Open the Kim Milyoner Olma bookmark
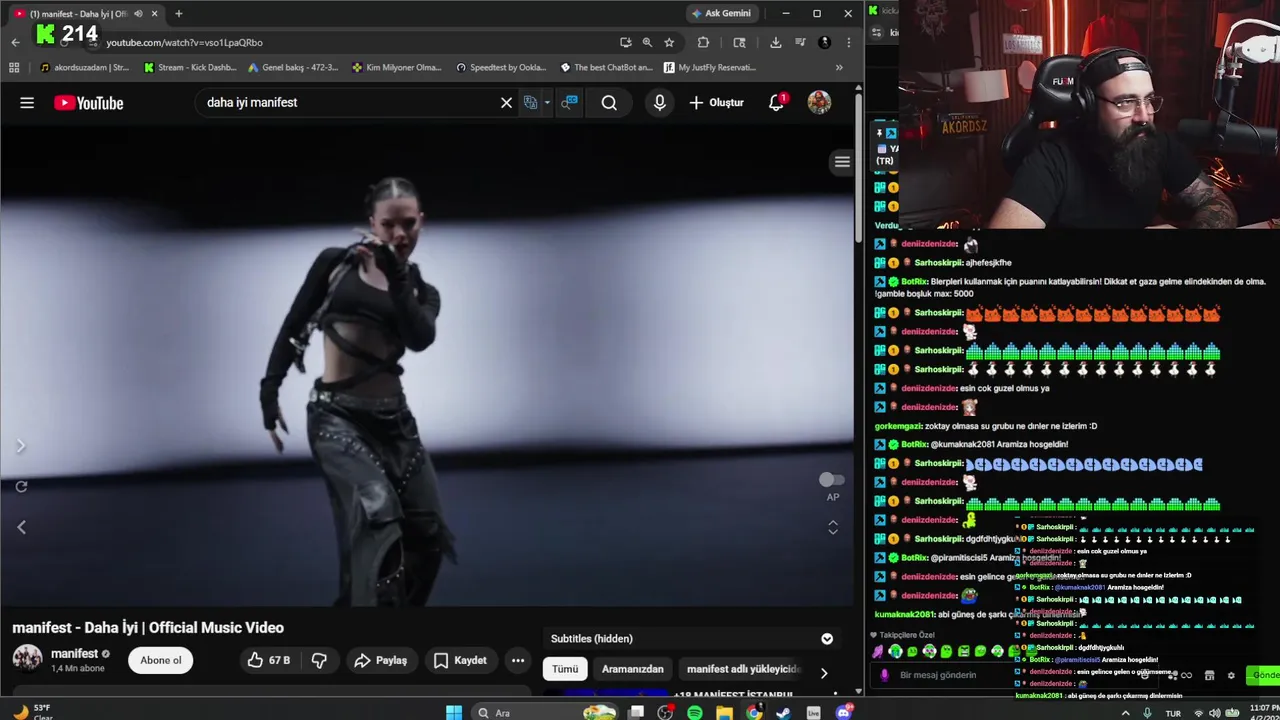 click(x=397, y=67)
